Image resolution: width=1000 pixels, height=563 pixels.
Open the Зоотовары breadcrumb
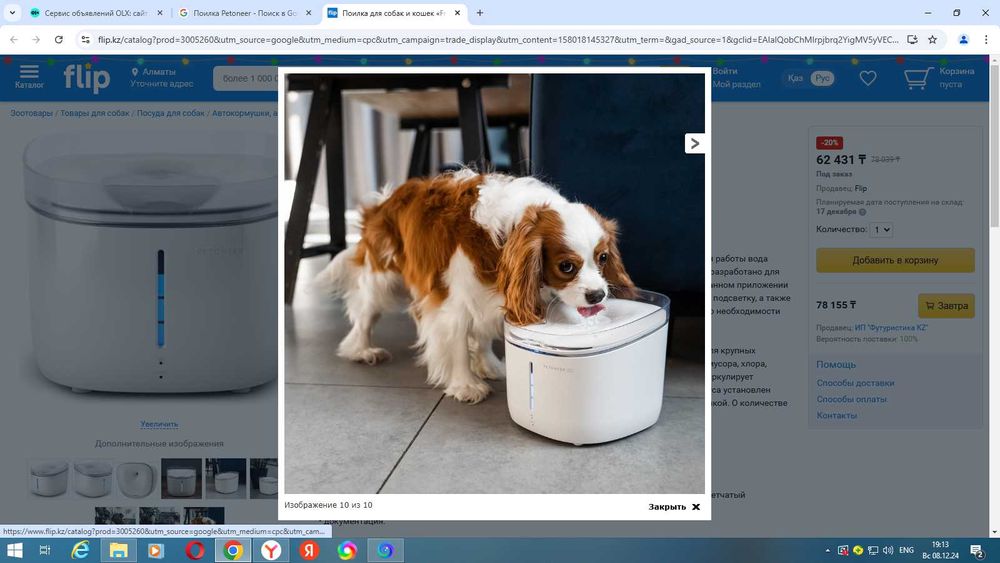(31, 113)
